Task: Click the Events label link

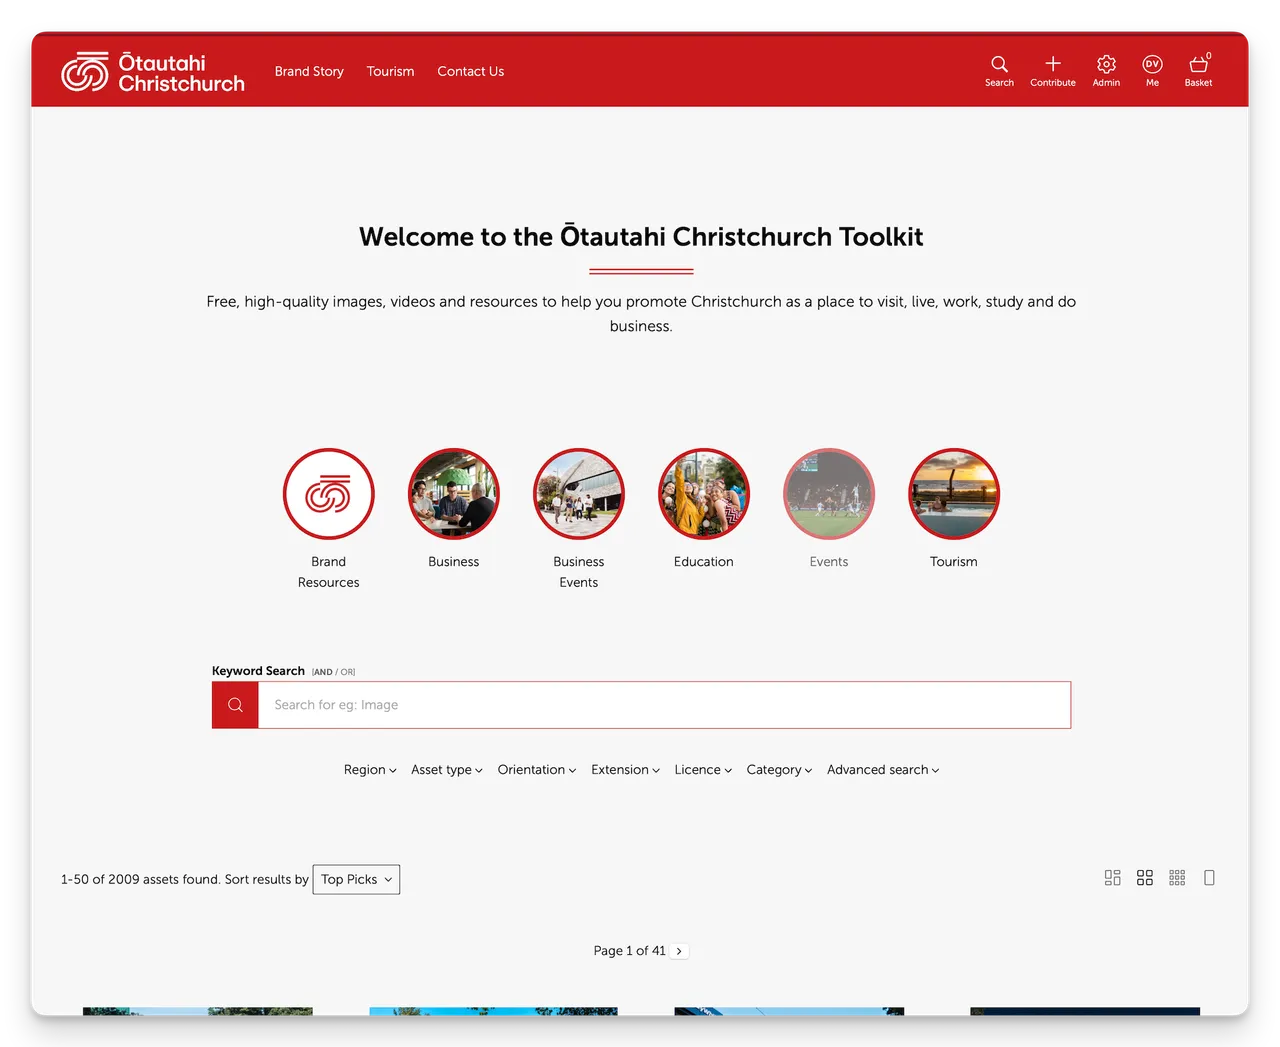Action: click(x=829, y=562)
